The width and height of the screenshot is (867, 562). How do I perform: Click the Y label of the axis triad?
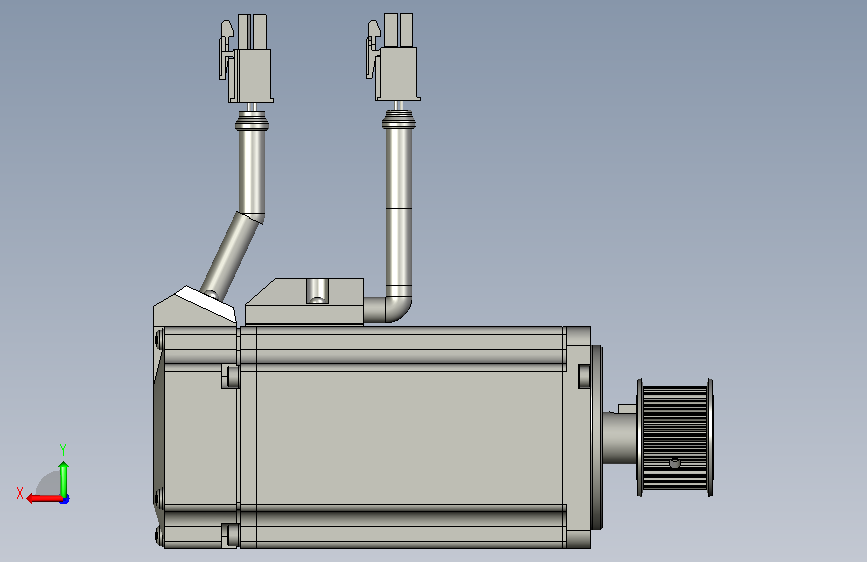63,449
